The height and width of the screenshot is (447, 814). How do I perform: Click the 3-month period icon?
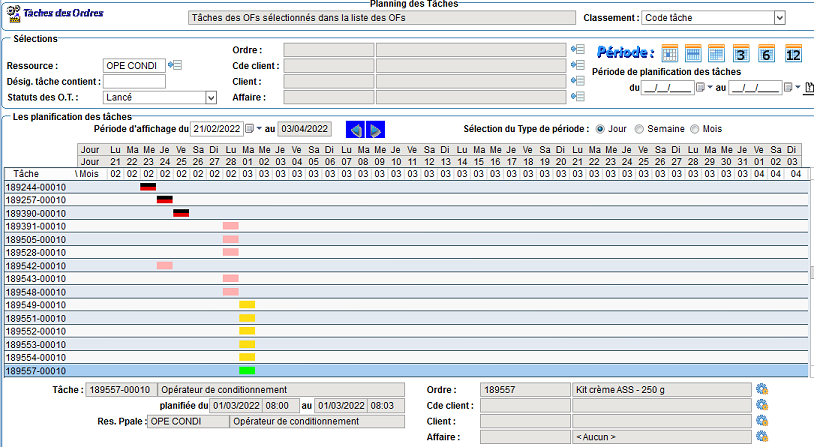click(x=741, y=54)
